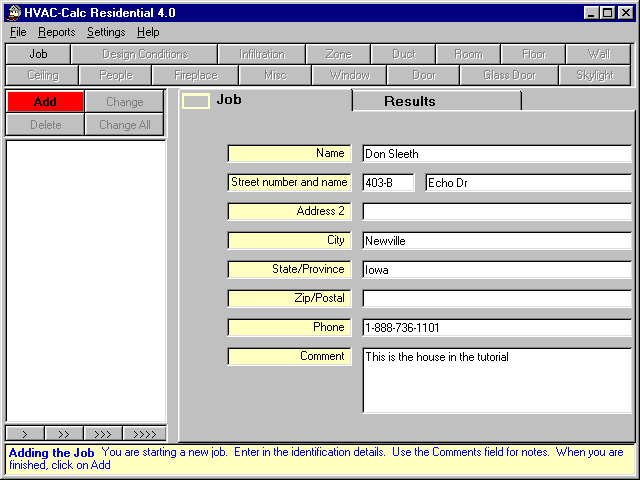Screen dimensions: 640x480
Task: Select the Room category button
Action: (468, 54)
